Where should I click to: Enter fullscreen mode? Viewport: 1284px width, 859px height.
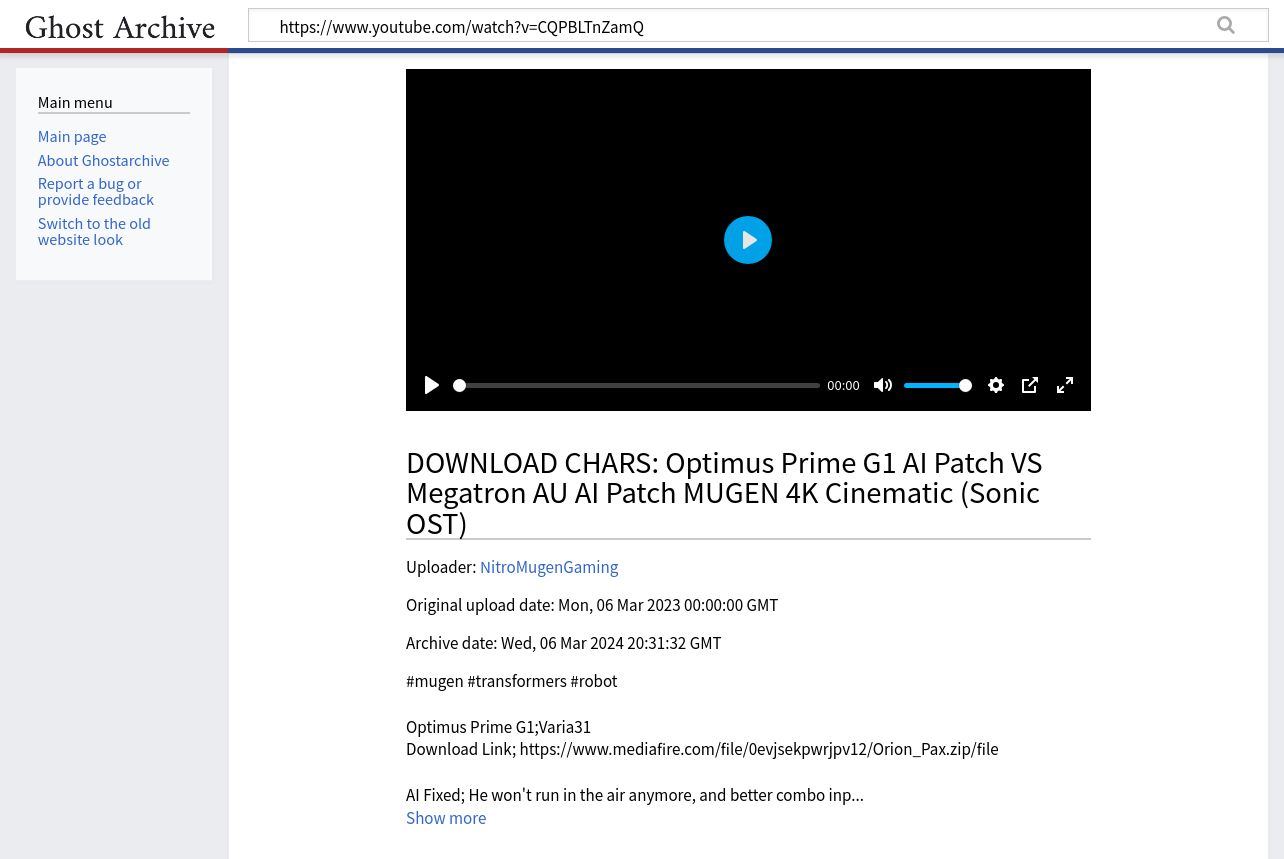tap(1065, 385)
